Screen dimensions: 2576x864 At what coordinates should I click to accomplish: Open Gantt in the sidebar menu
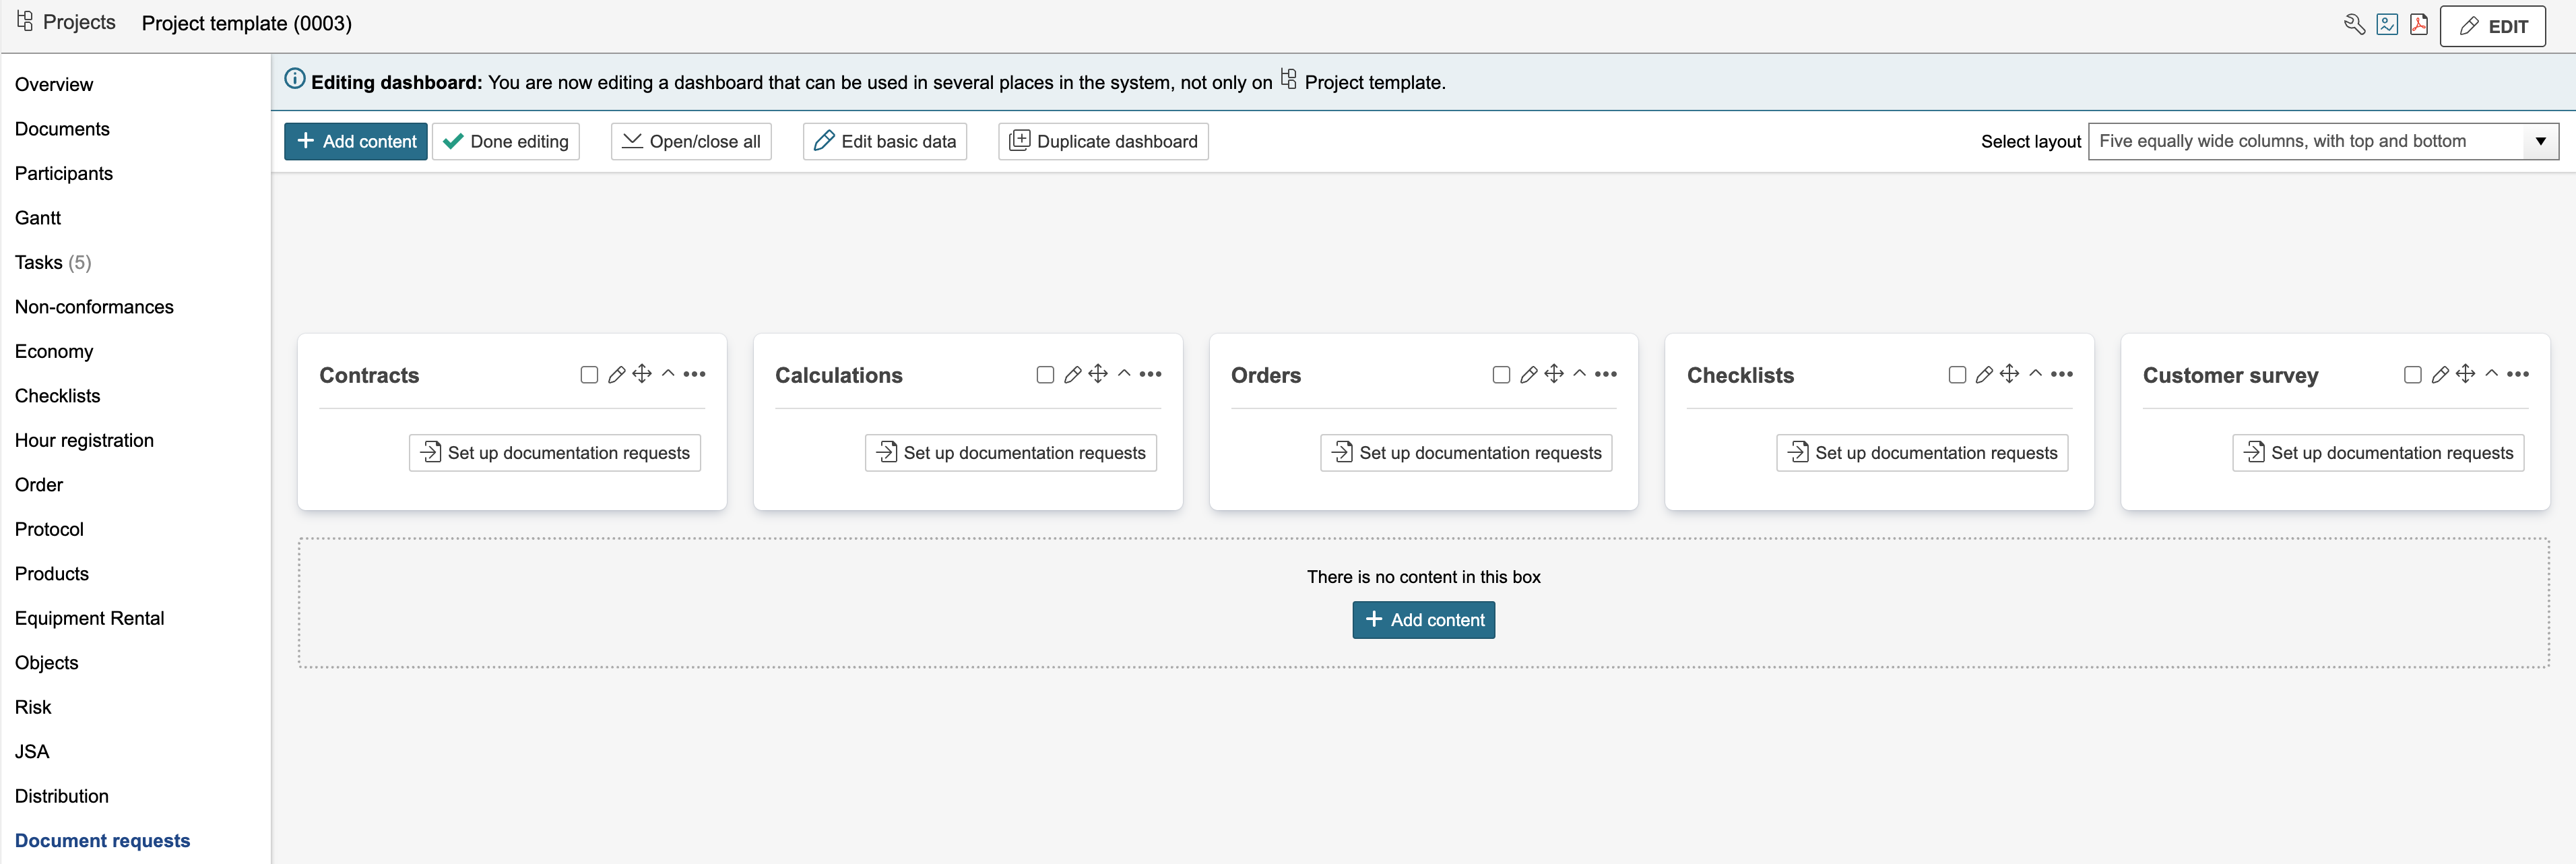pyautogui.click(x=38, y=218)
